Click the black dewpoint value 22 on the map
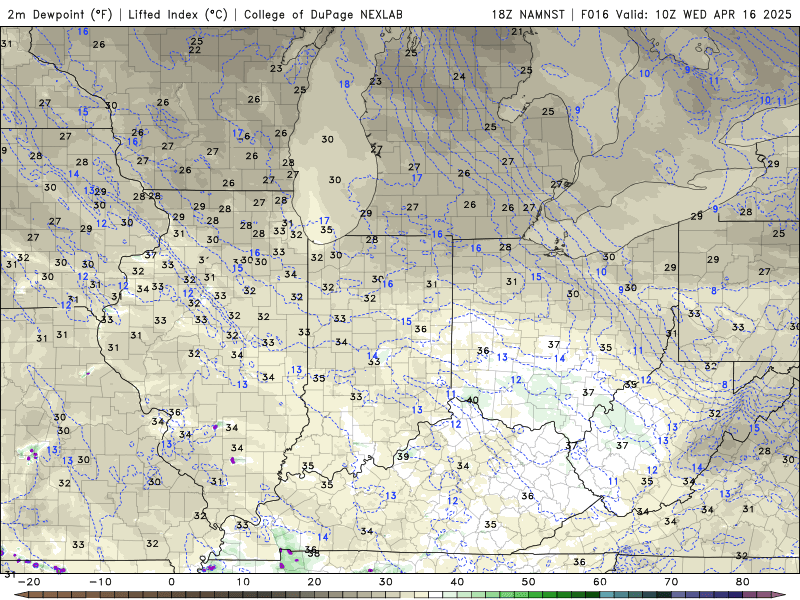The height and width of the screenshot is (600, 800). click(194, 50)
